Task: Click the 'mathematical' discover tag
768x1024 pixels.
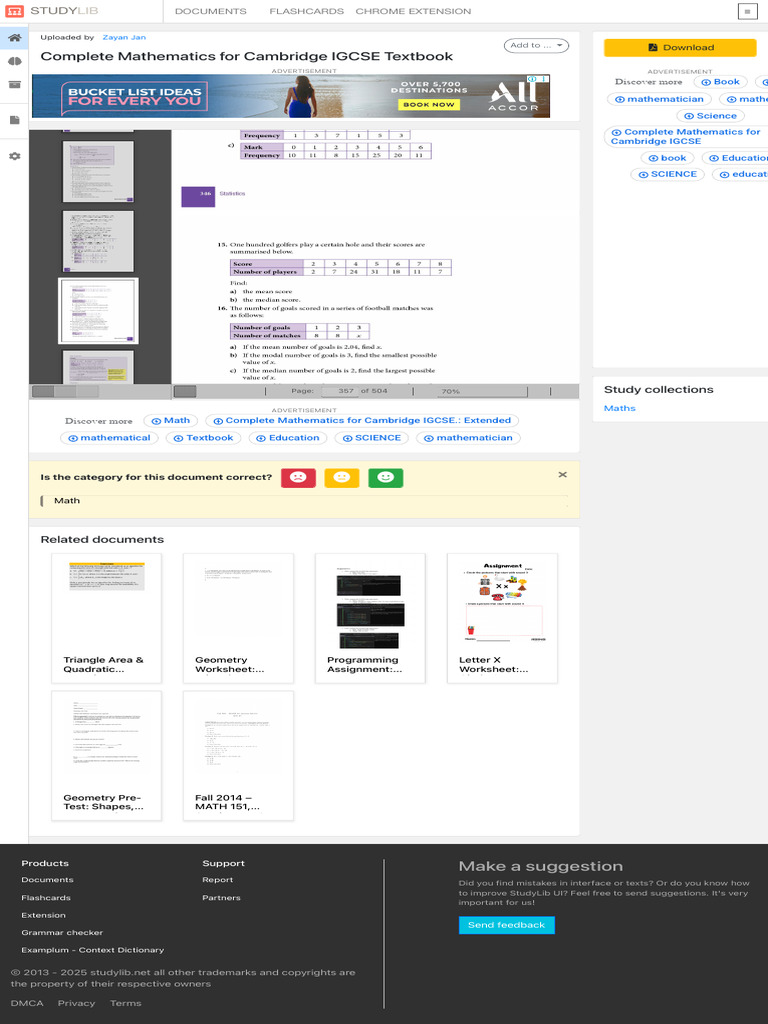Action: pyautogui.click(x=109, y=438)
